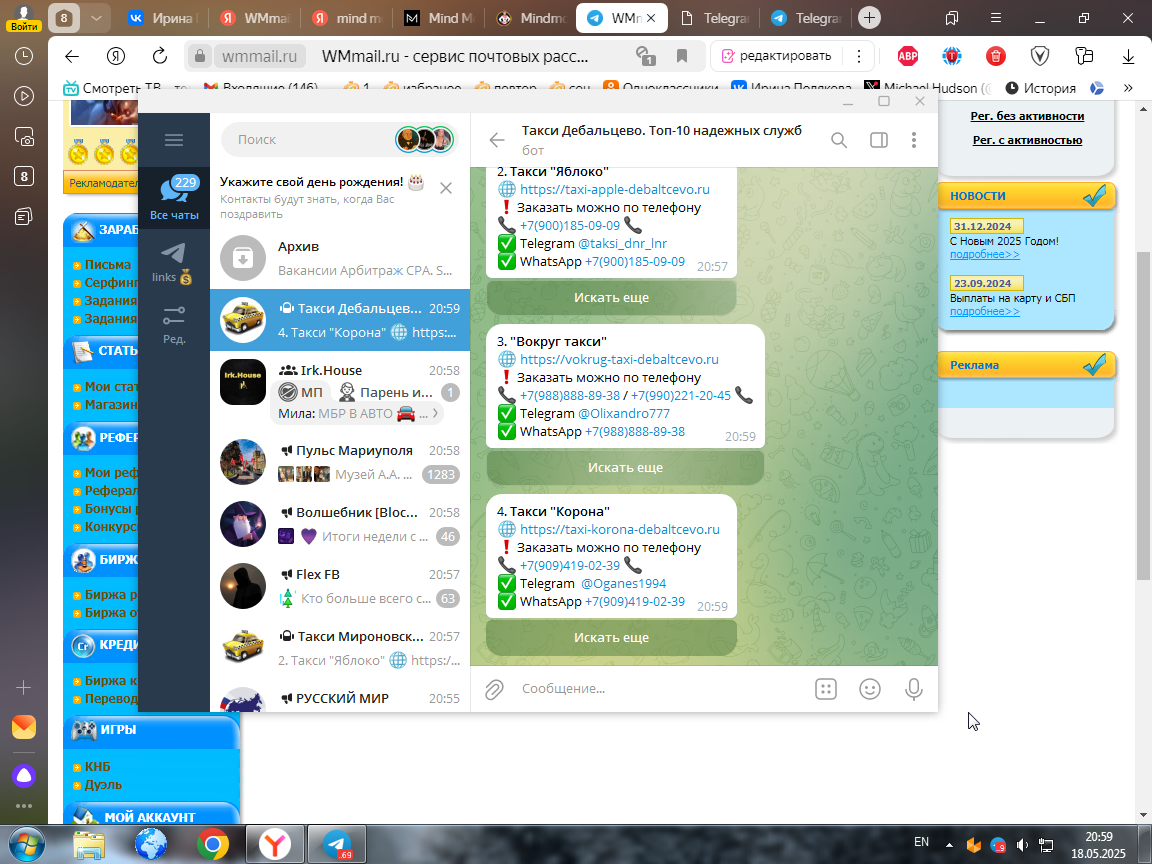Open the Такси Мироновск... bot chat

[340, 647]
